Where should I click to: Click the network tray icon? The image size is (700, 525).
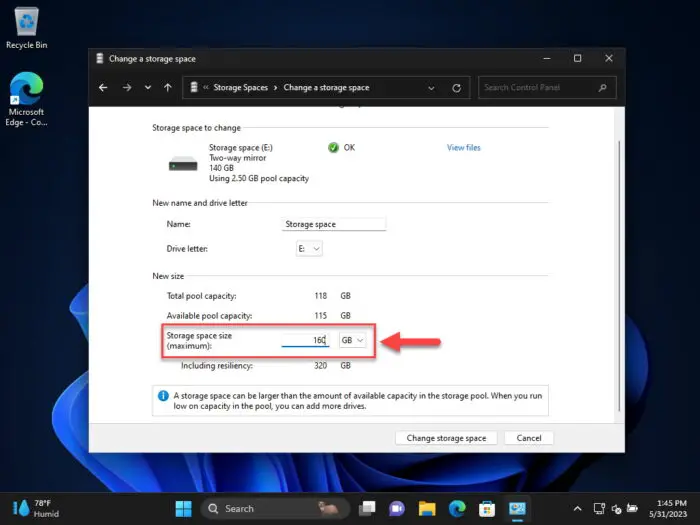click(x=599, y=508)
